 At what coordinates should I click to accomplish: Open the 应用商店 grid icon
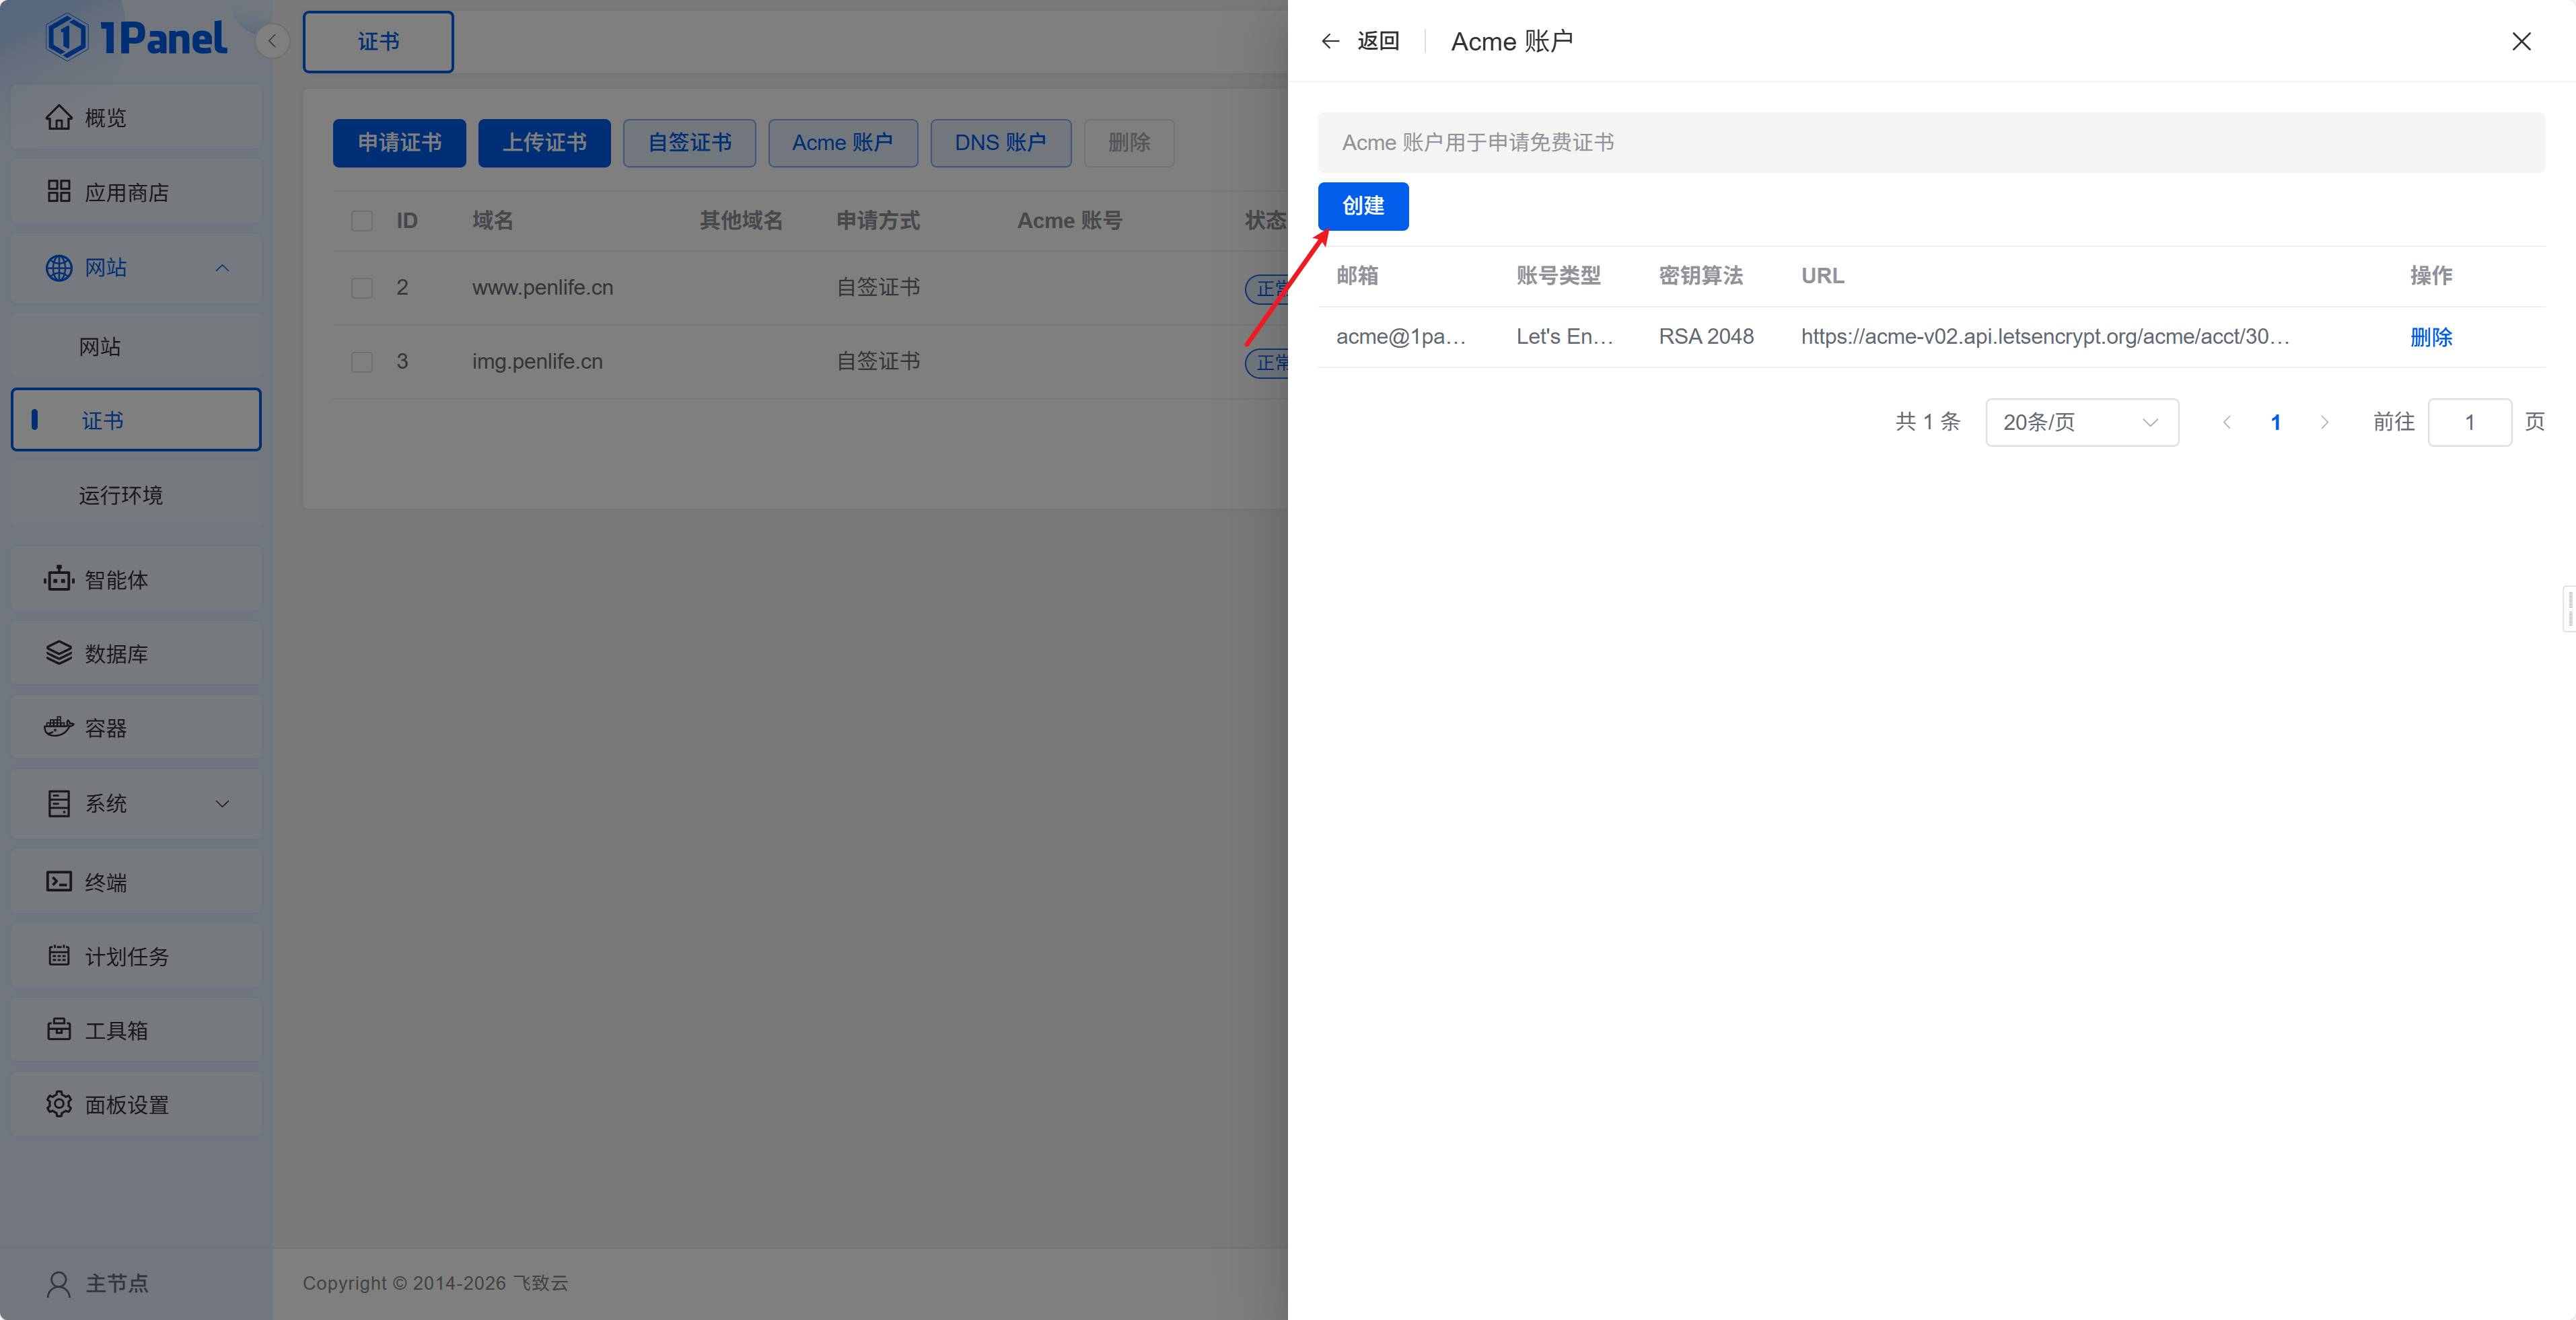tap(59, 192)
